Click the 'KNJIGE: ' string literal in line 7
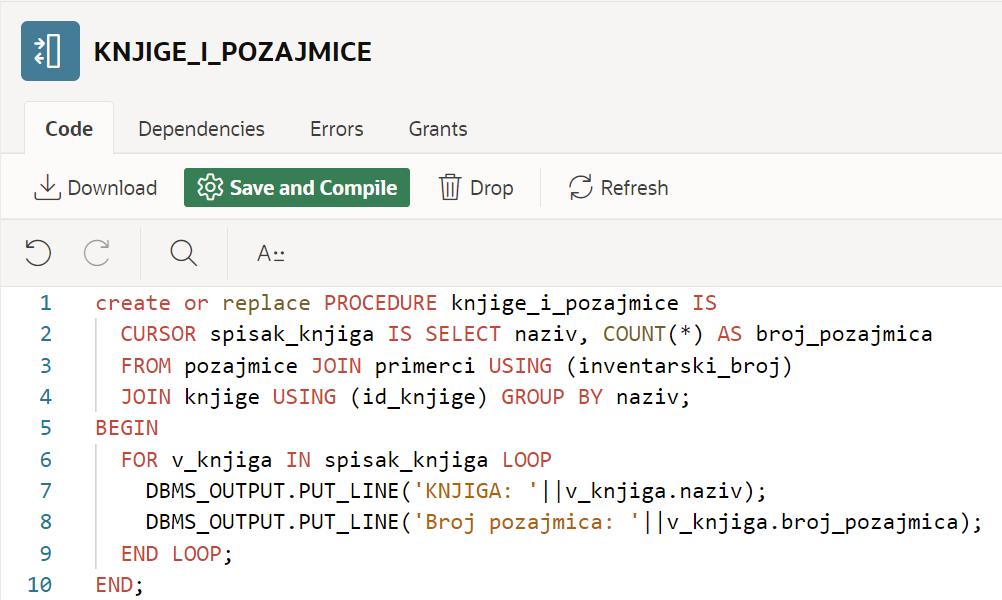 [477, 491]
